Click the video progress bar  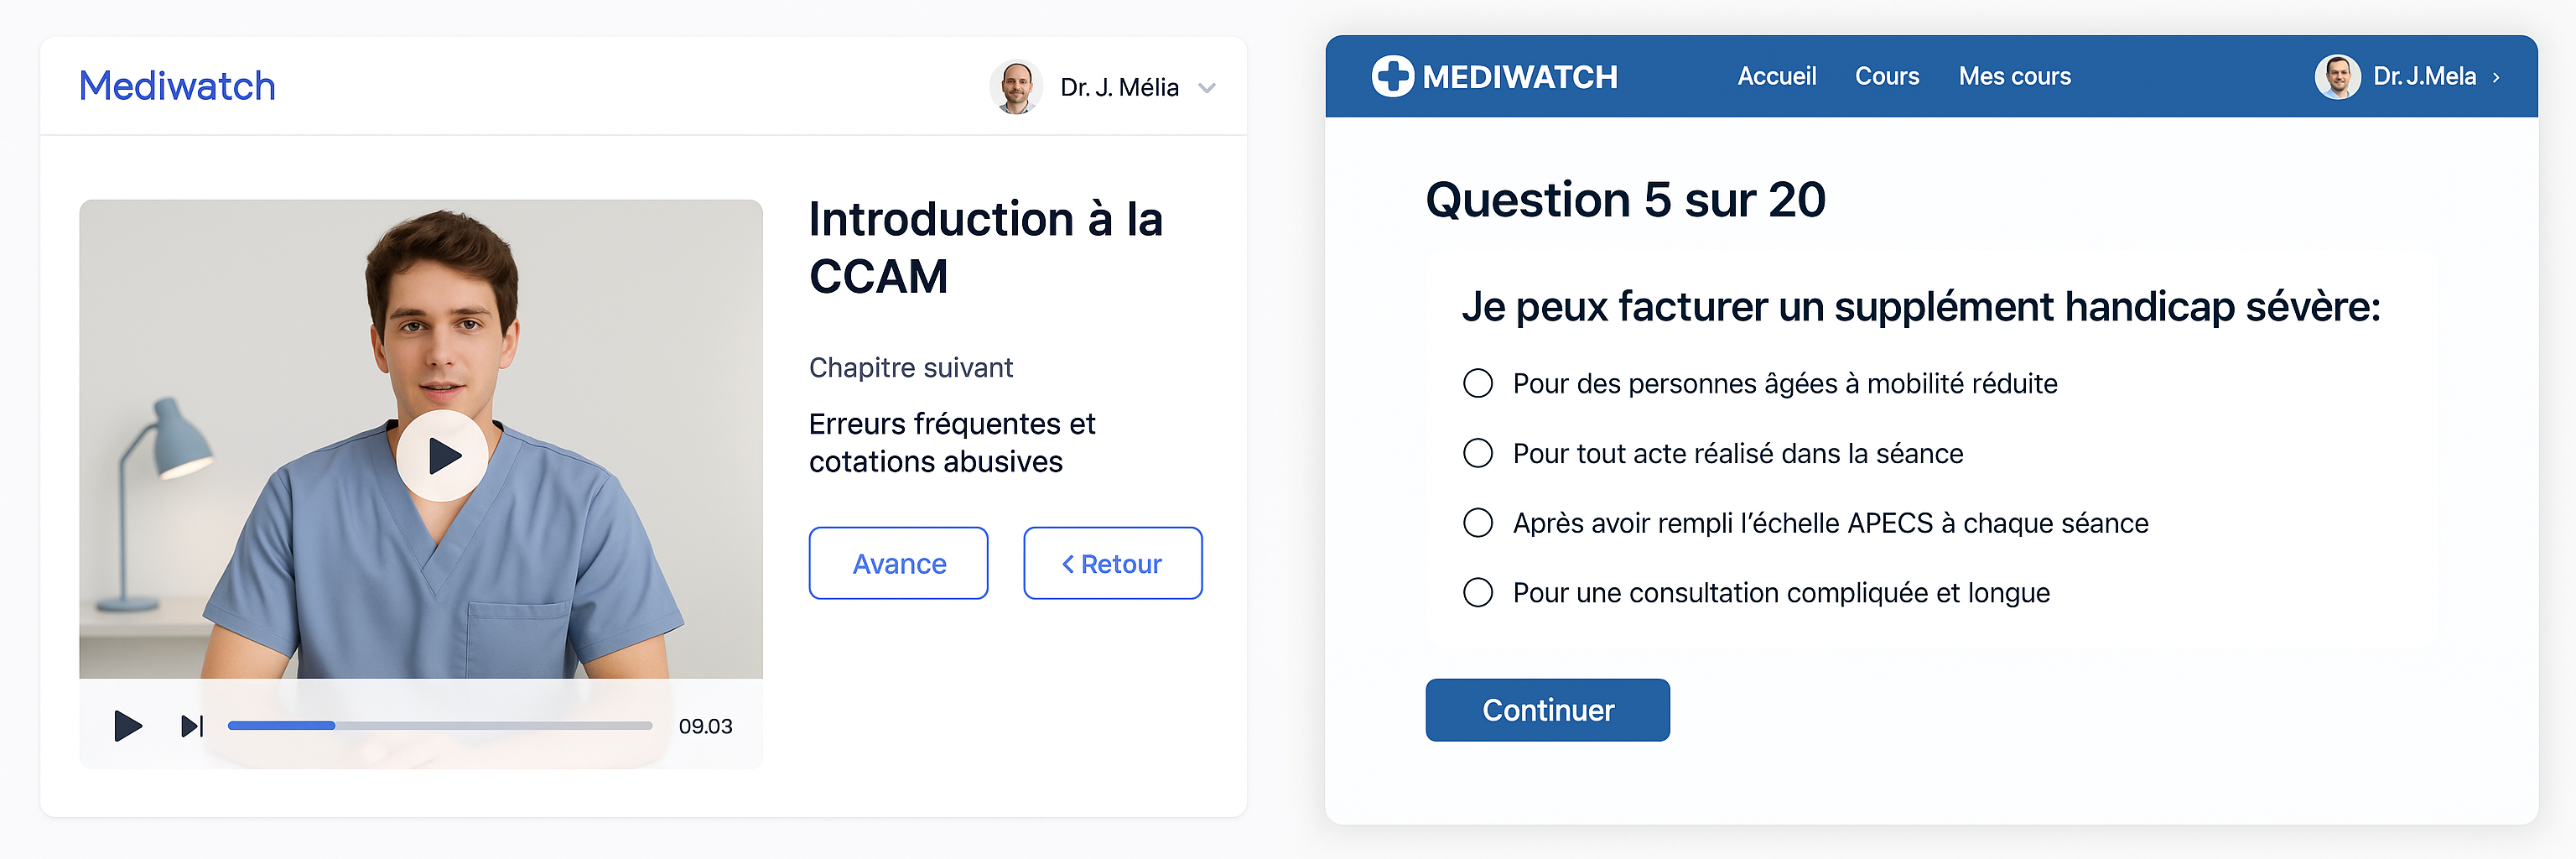tap(440, 726)
